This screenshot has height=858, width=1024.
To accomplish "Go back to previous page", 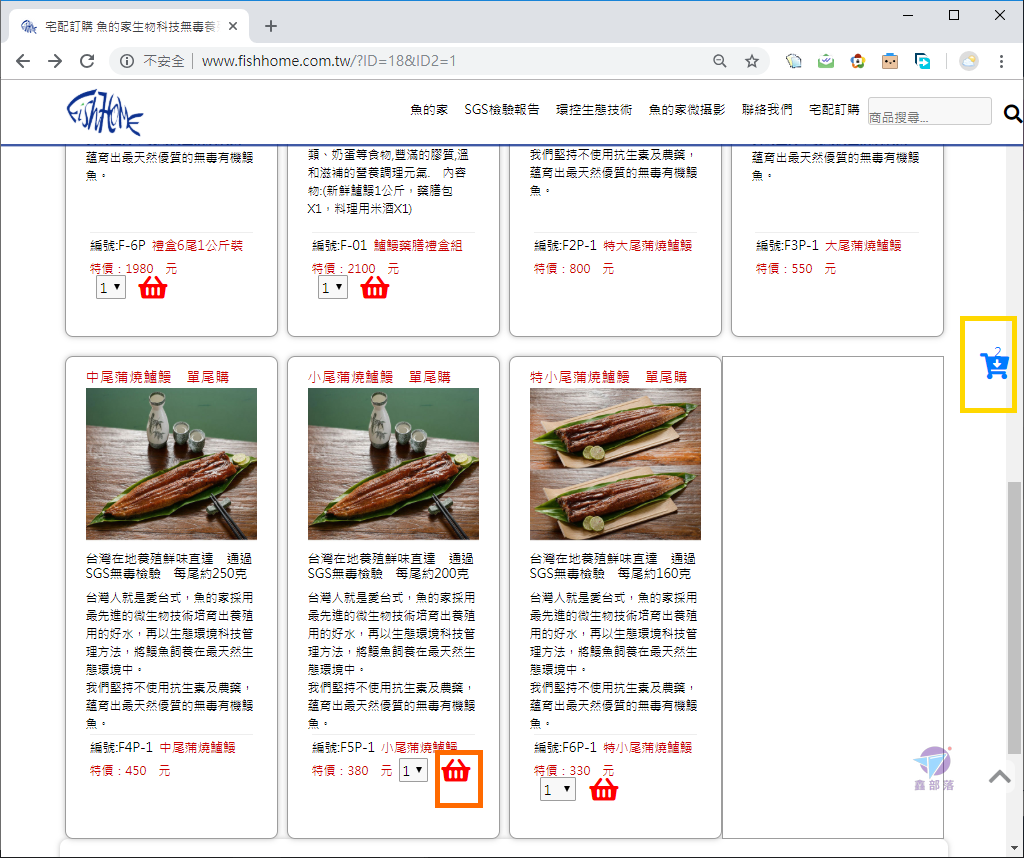I will point(23,61).
